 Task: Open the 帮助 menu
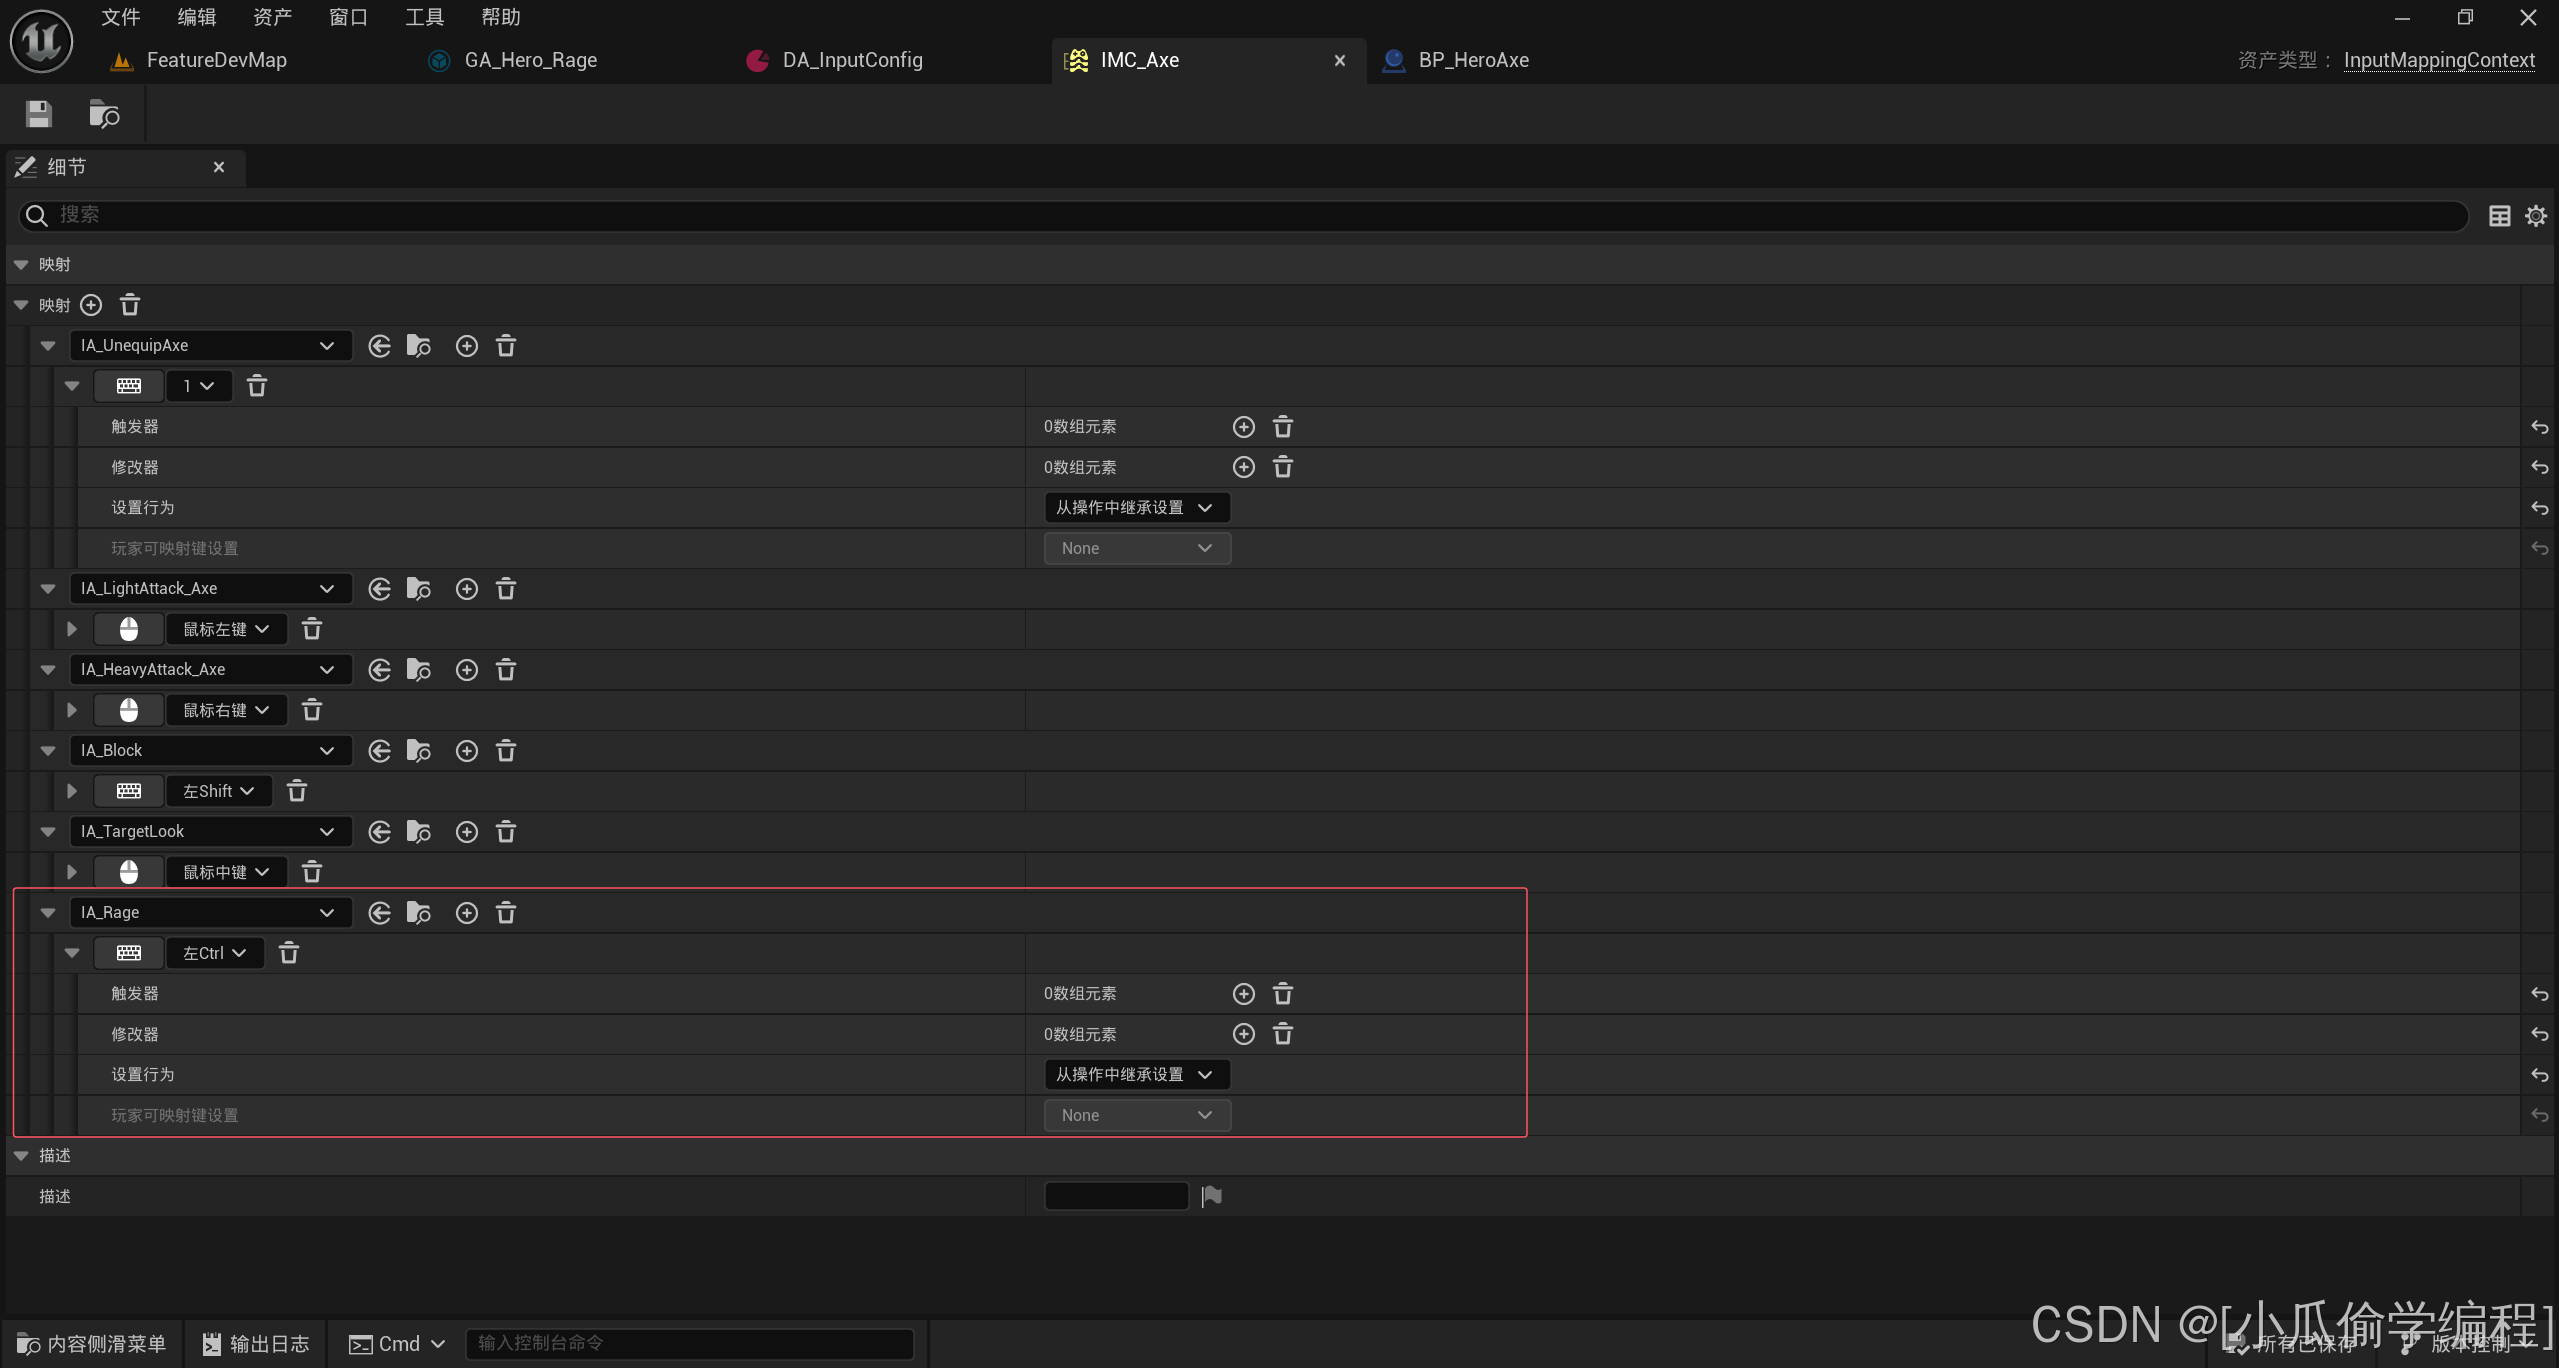click(x=501, y=17)
